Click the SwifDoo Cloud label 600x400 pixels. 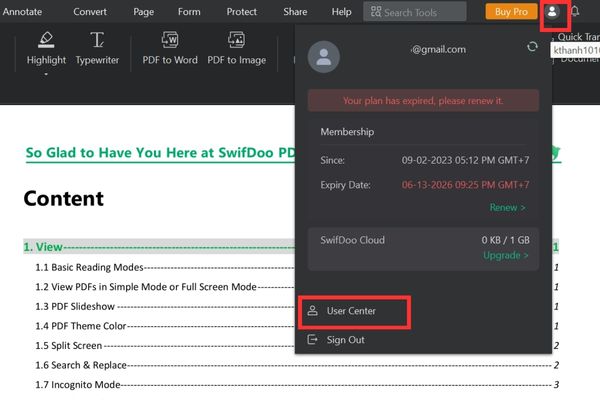pyautogui.click(x=352, y=240)
